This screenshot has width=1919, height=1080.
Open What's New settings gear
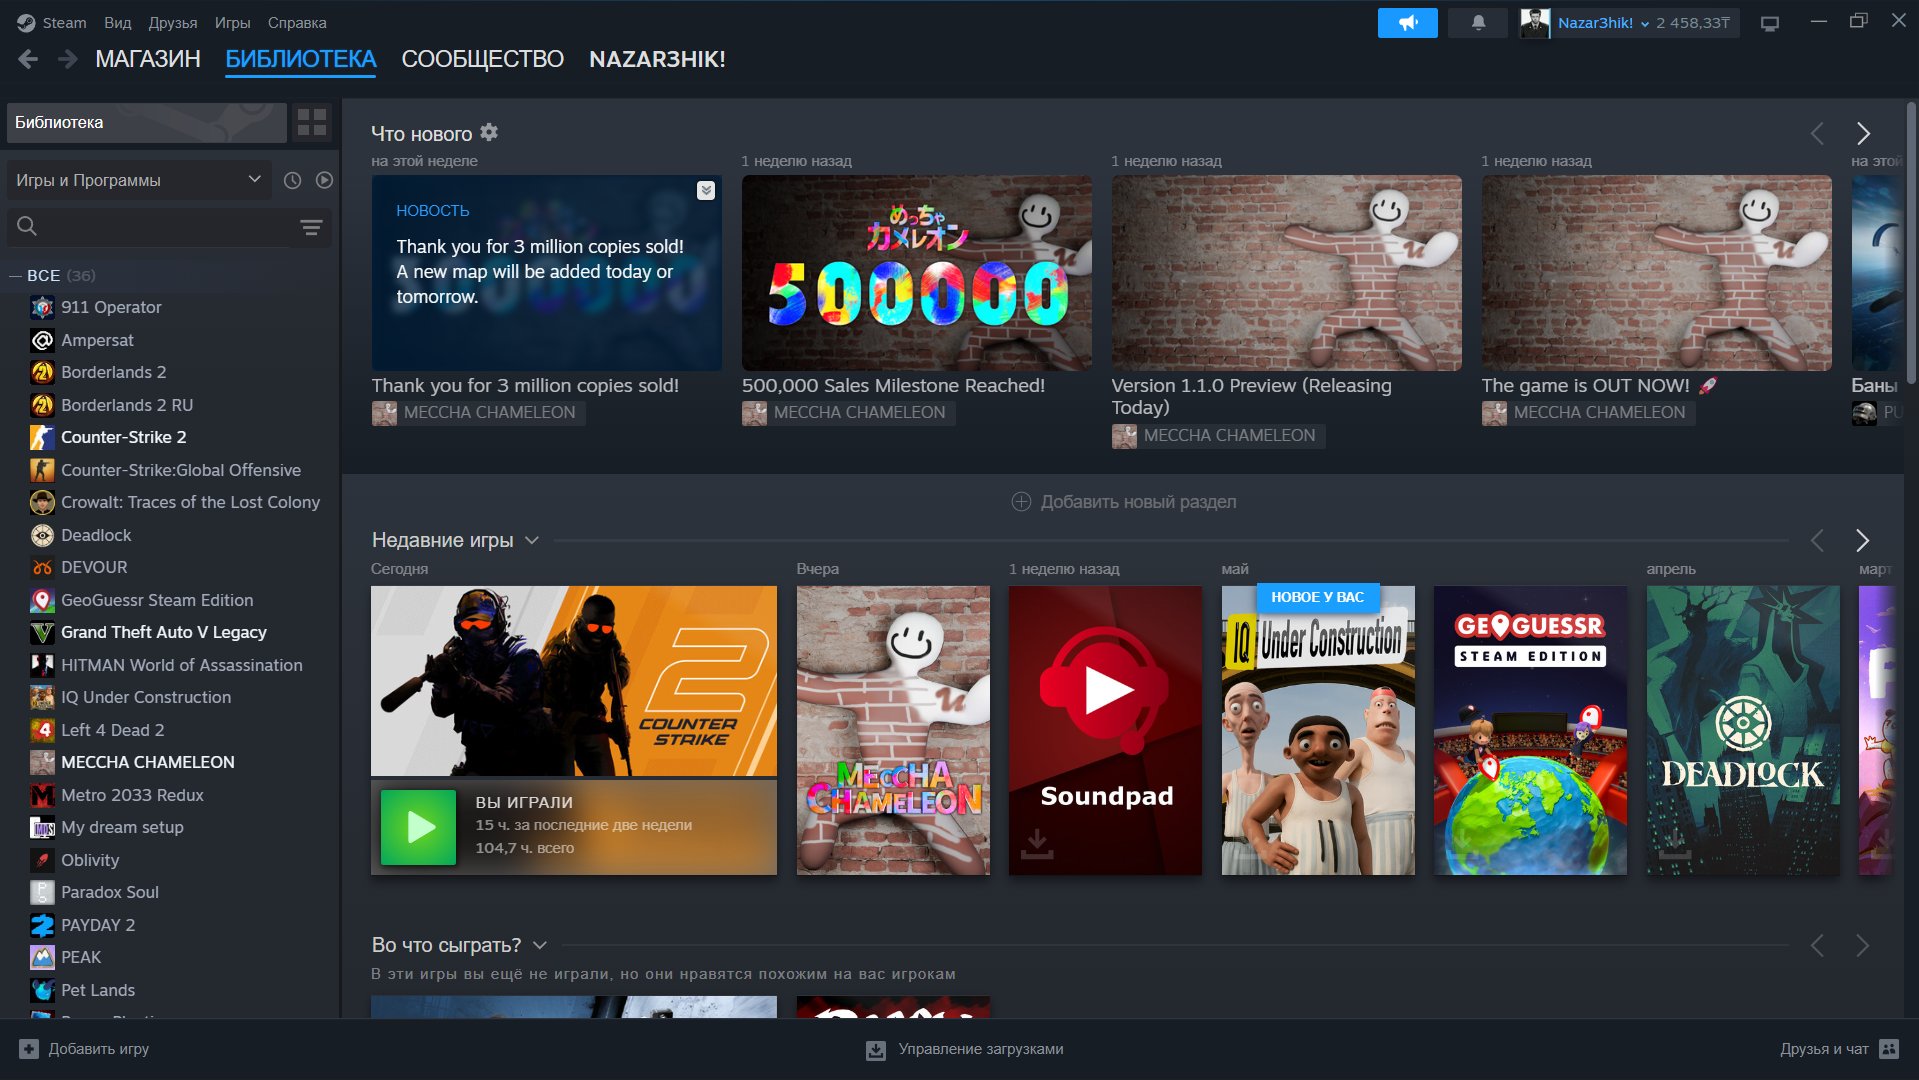(489, 132)
